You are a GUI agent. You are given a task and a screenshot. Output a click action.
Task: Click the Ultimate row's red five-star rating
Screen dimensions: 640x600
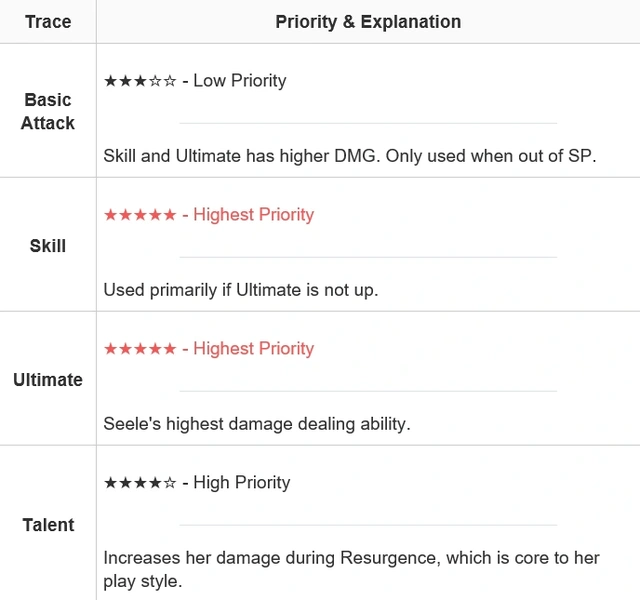pos(140,349)
